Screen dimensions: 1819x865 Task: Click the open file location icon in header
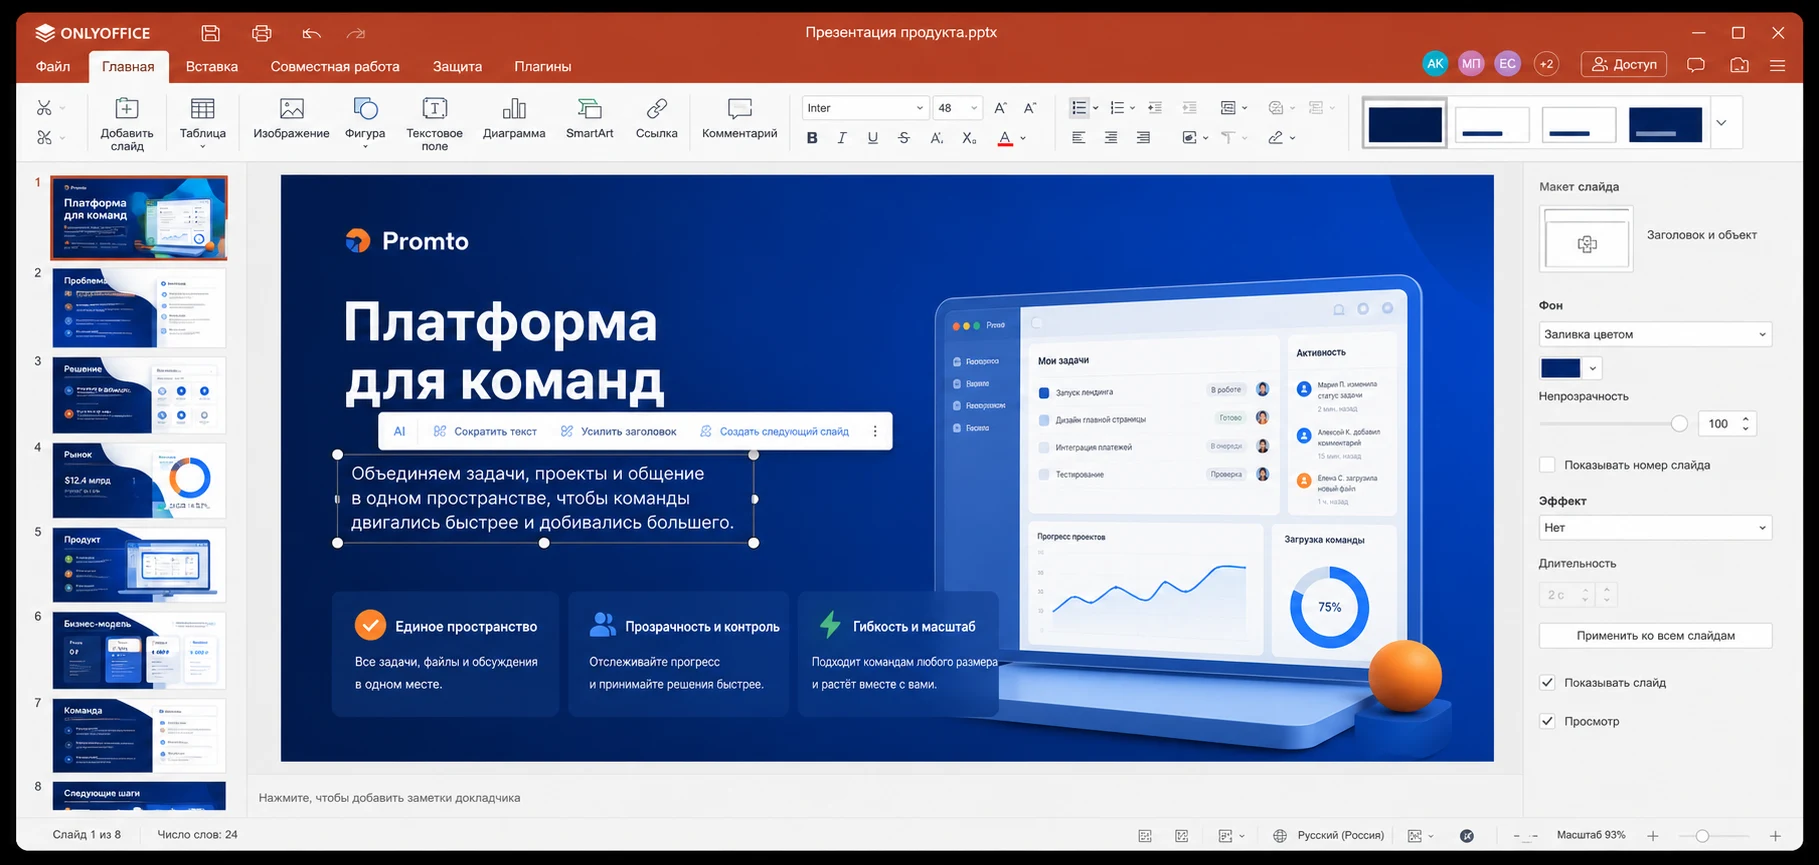tap(1740, 64)
